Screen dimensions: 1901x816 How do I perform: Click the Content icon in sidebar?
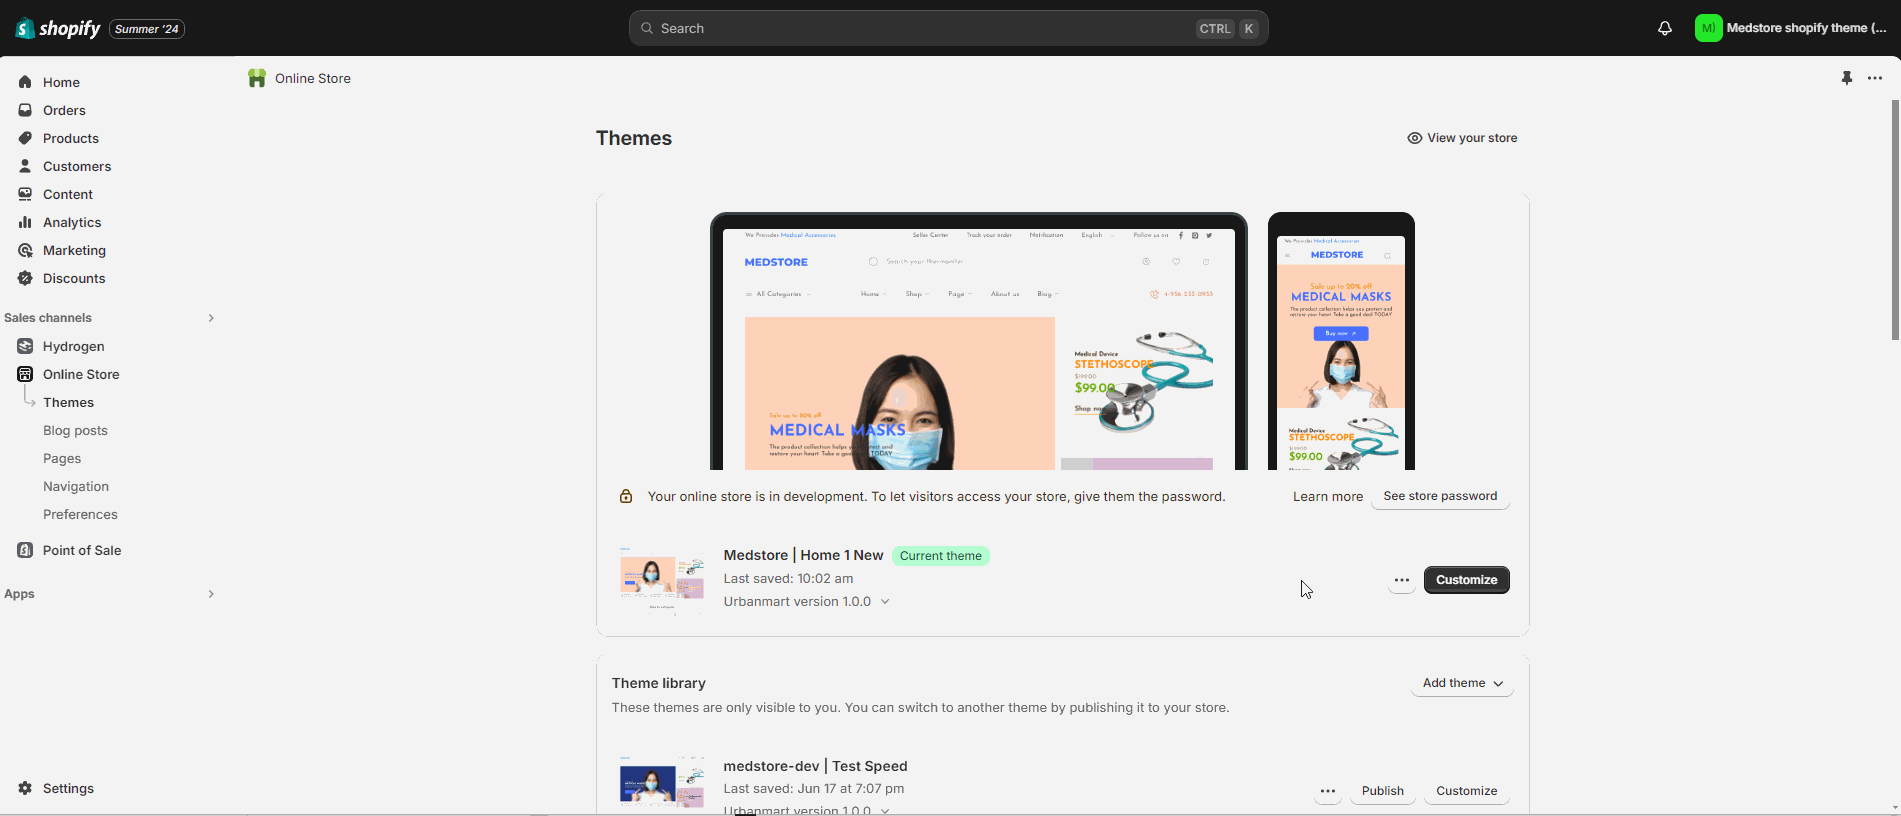coord(25,194)
